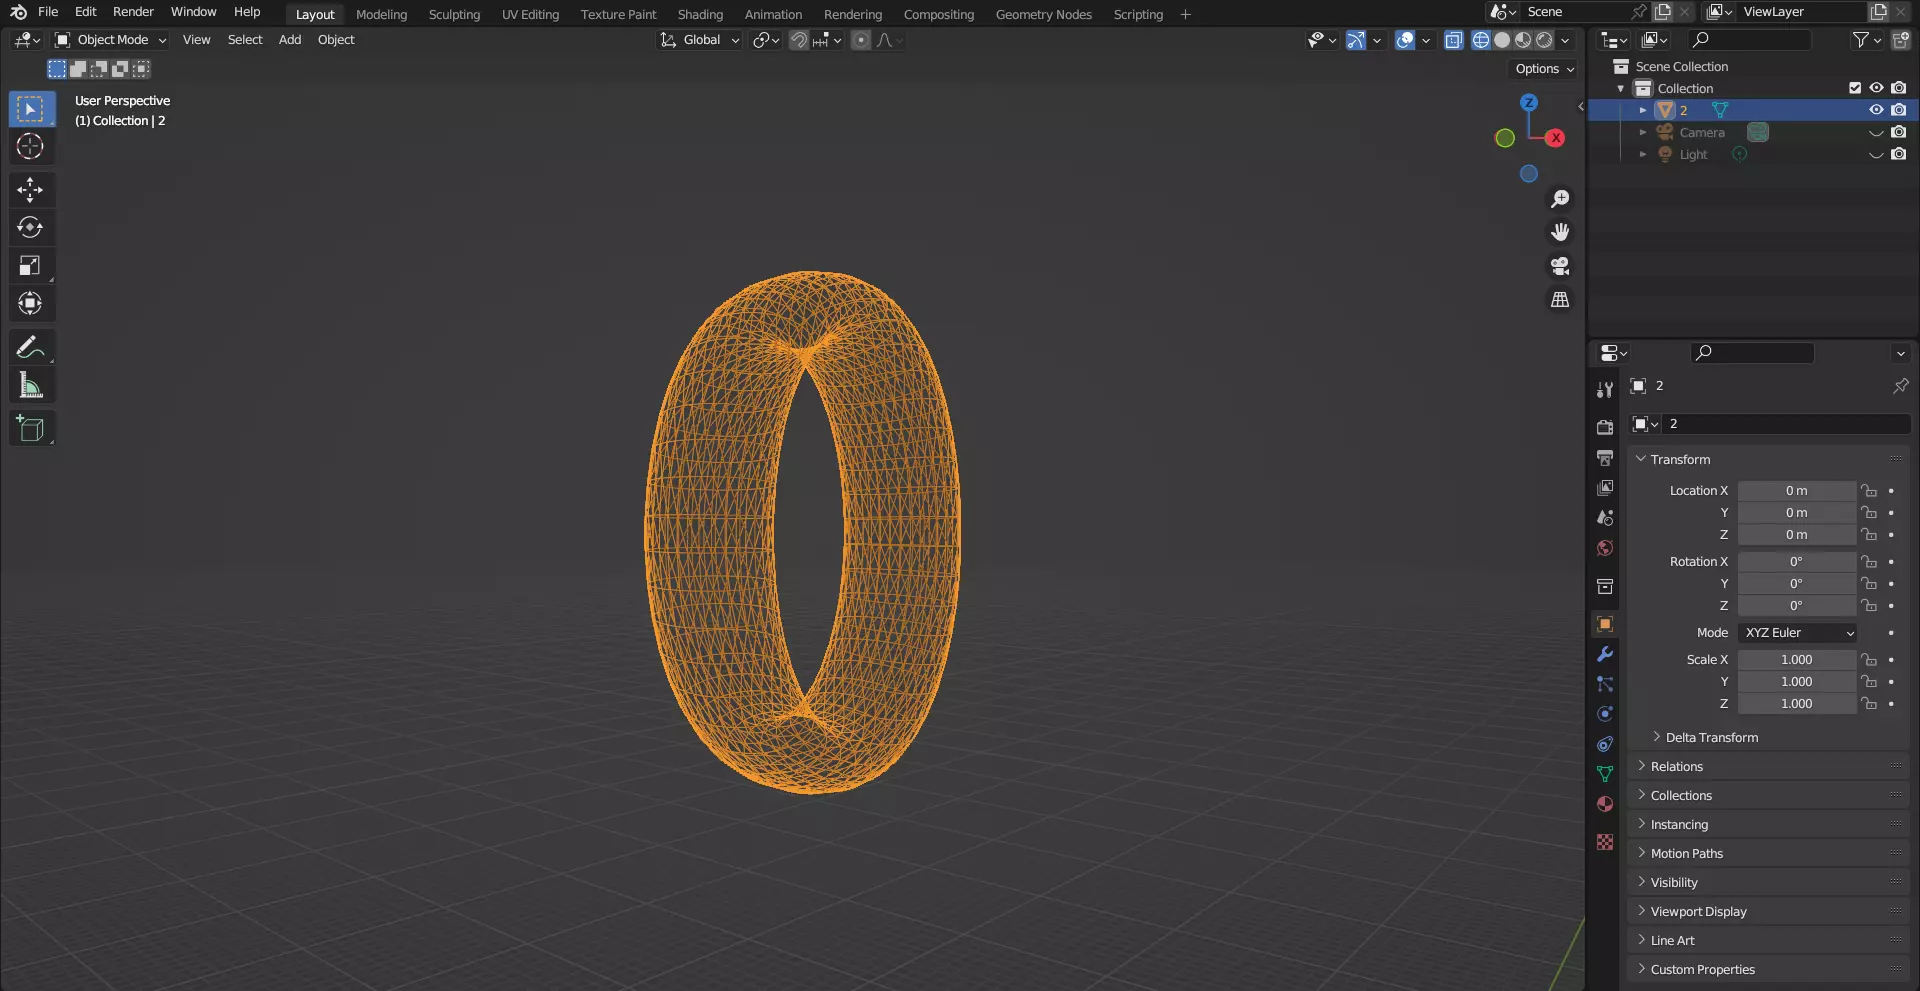Click the blue Z axis gizmo
Viewport: 1920px width, 991px height.
point(1529,103)
